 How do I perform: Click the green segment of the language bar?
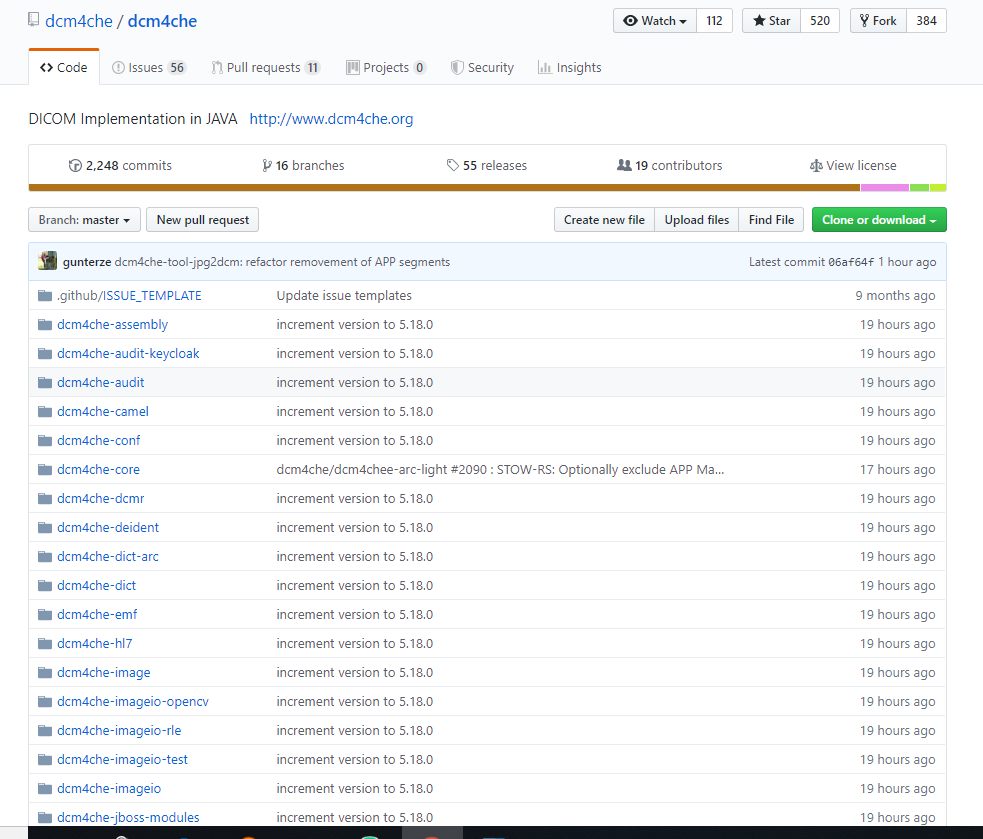tap(919, 187)
